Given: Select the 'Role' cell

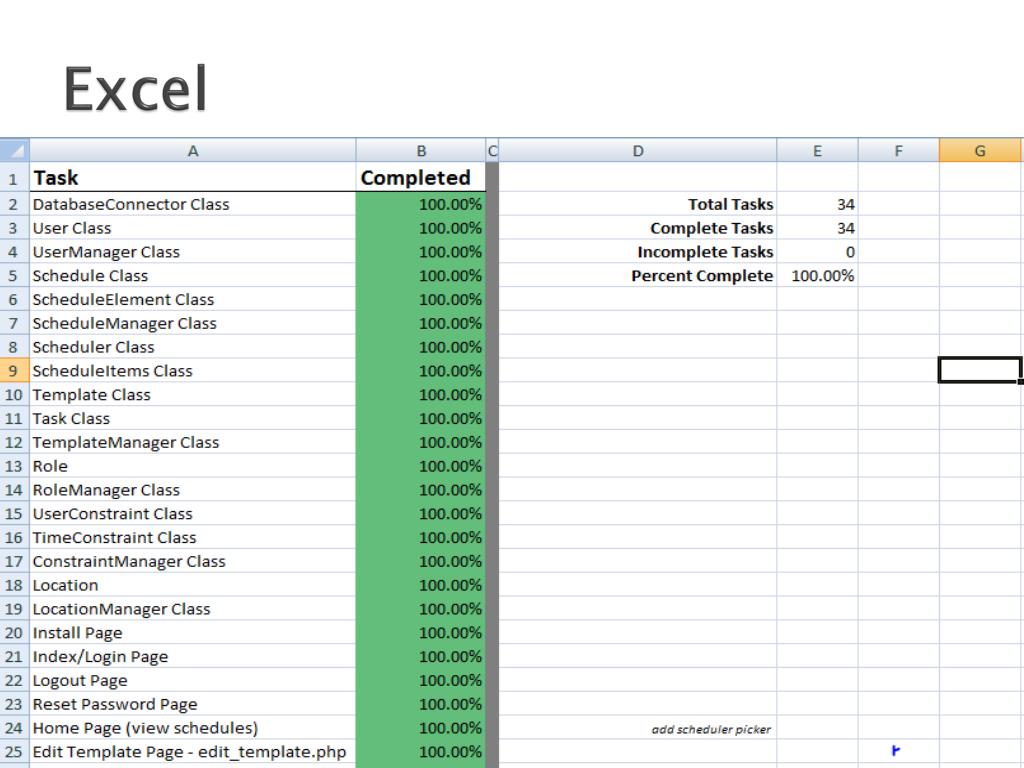Looking at the screenshot, I should pos(193,466).
